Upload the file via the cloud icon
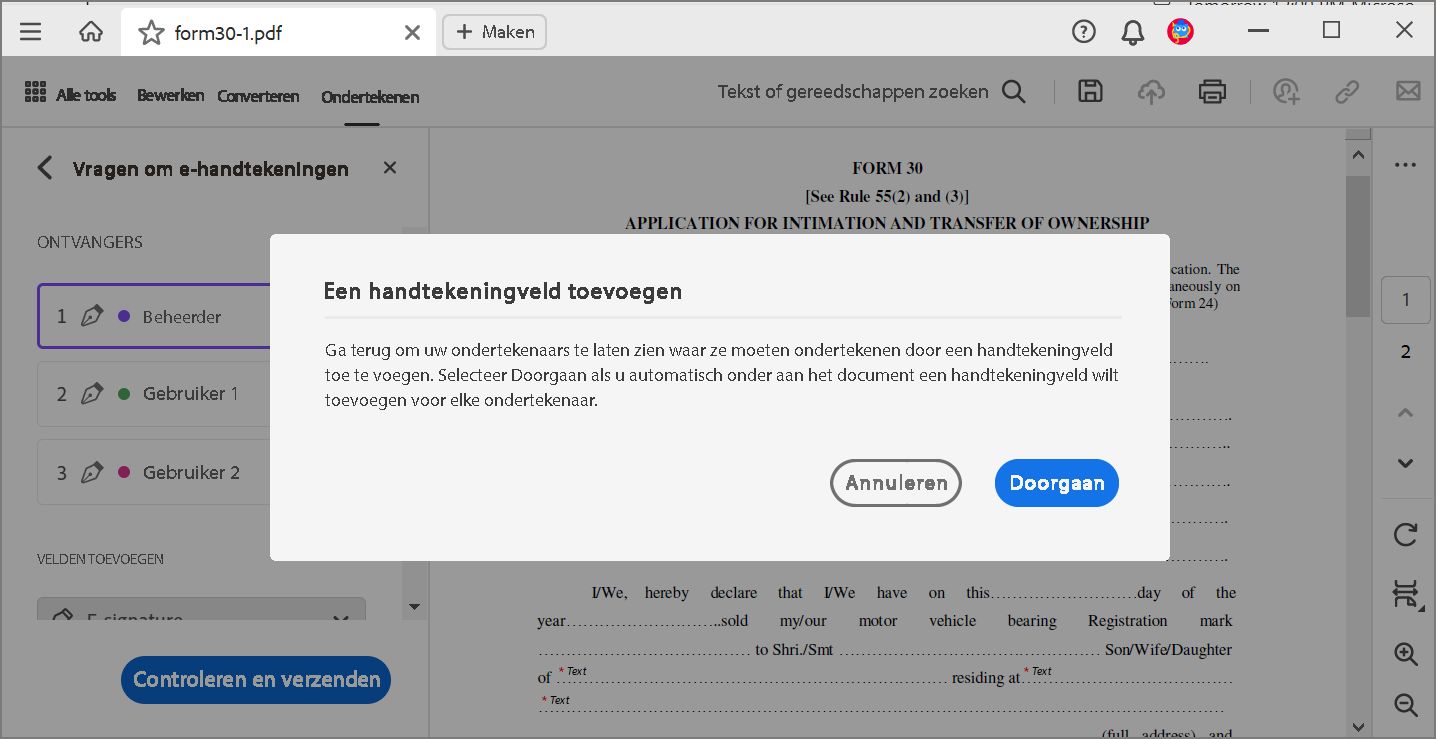Image resolution: width=1436 pixels, height=739 pixels. click(x=1151, y=91)
